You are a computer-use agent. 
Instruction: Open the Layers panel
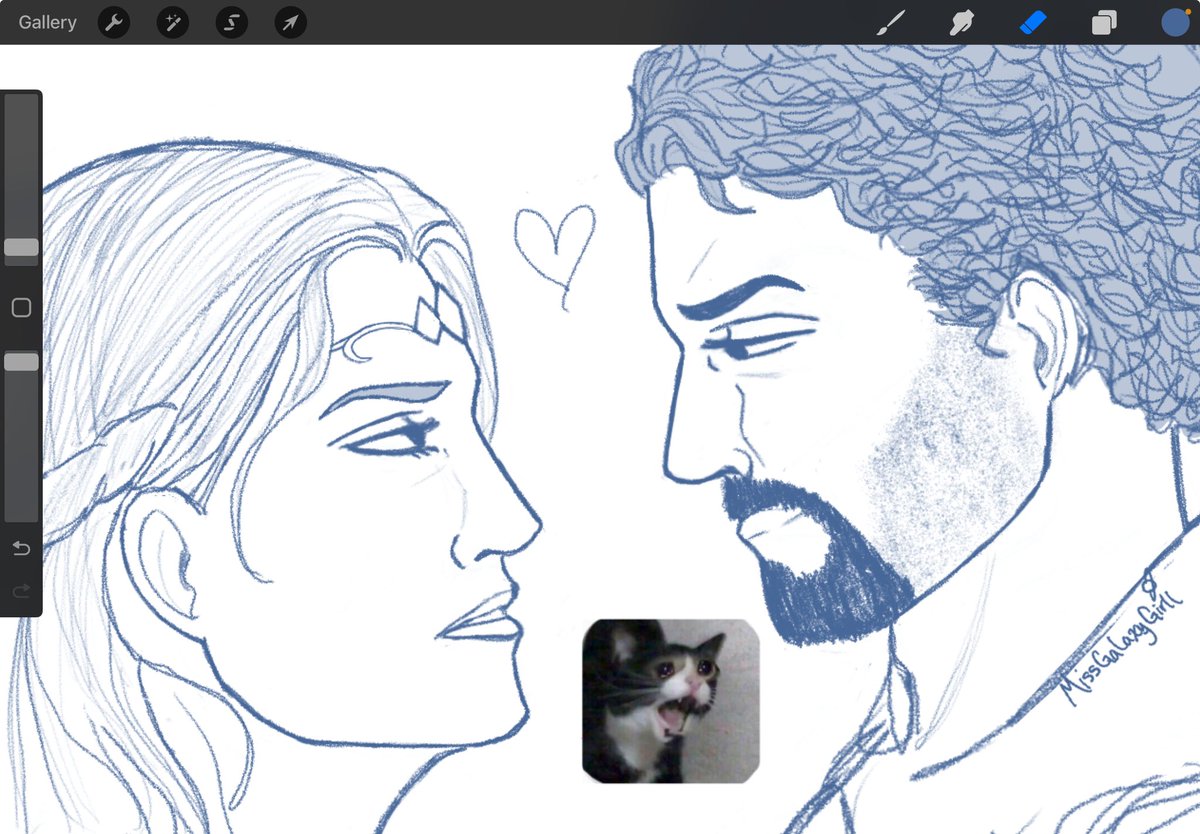(x=1104, y=22)
